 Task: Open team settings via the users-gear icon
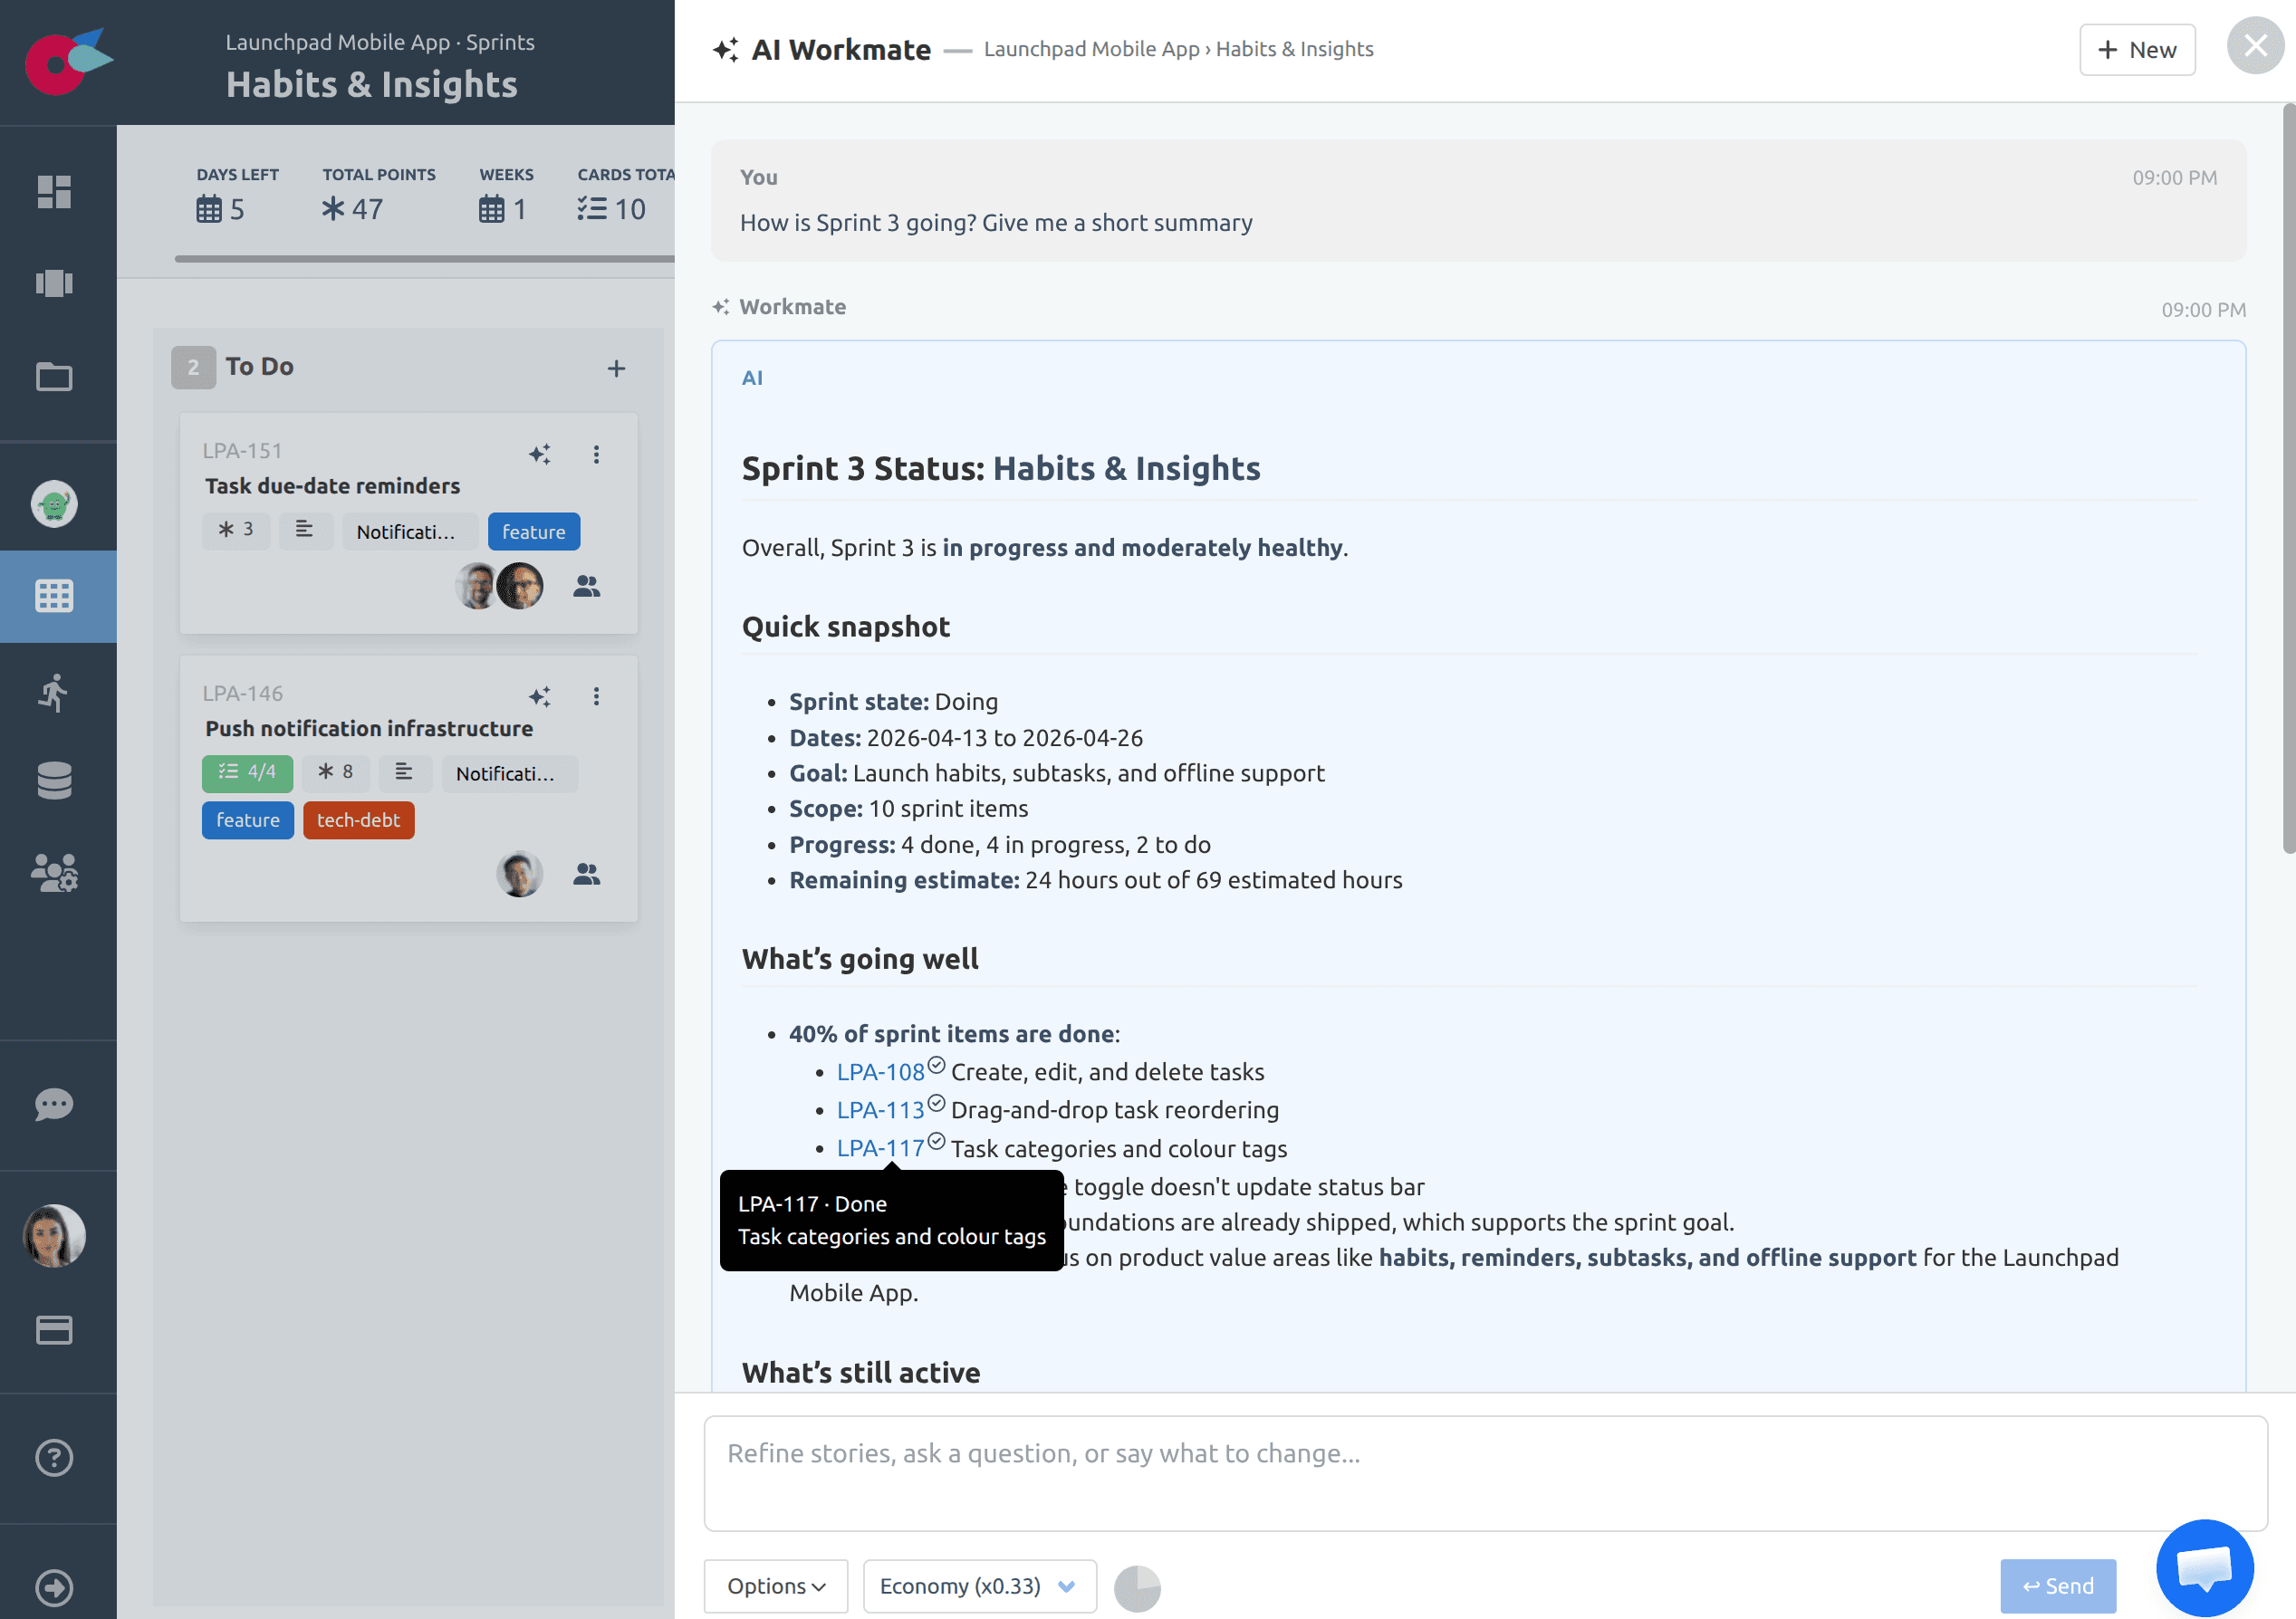coord(55,871)
